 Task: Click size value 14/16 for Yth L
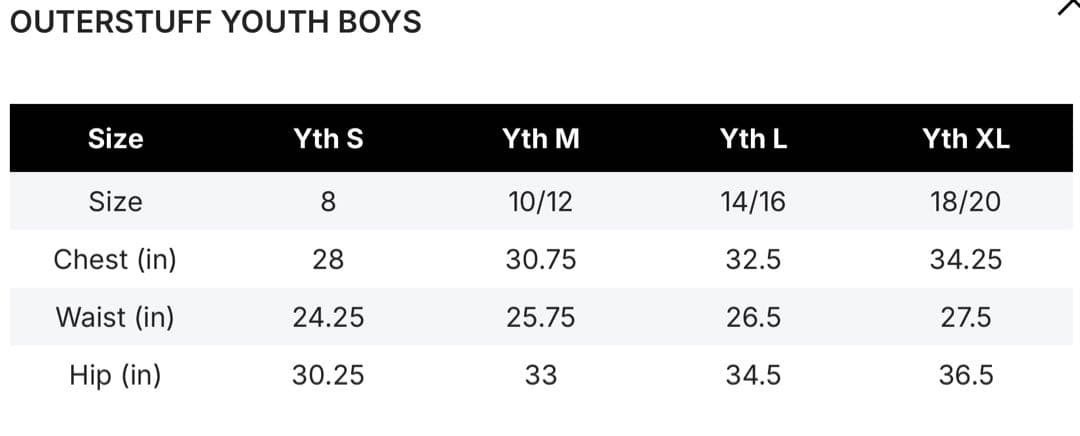tap(753, 202)
